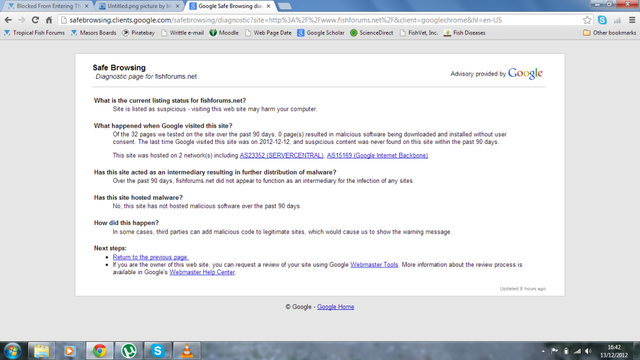Open AS15169 Google Internet Backbone link
The image size is (640, 360).
point(377,156)
